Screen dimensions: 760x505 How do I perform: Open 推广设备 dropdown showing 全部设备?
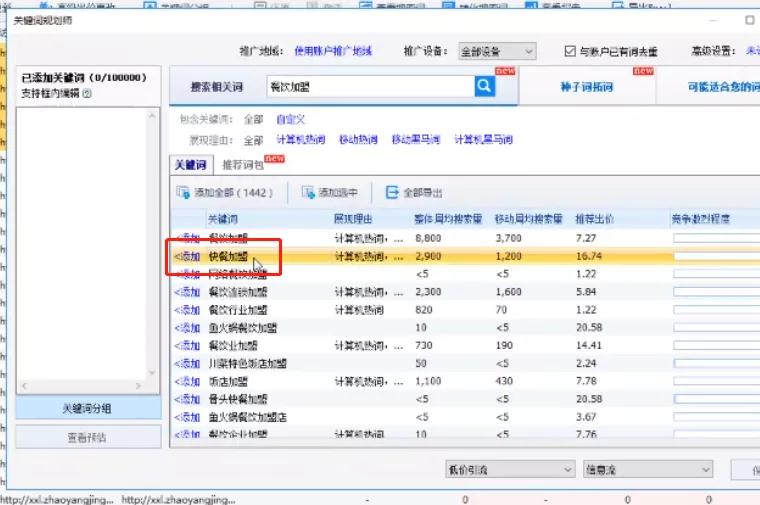pos(497,51)
